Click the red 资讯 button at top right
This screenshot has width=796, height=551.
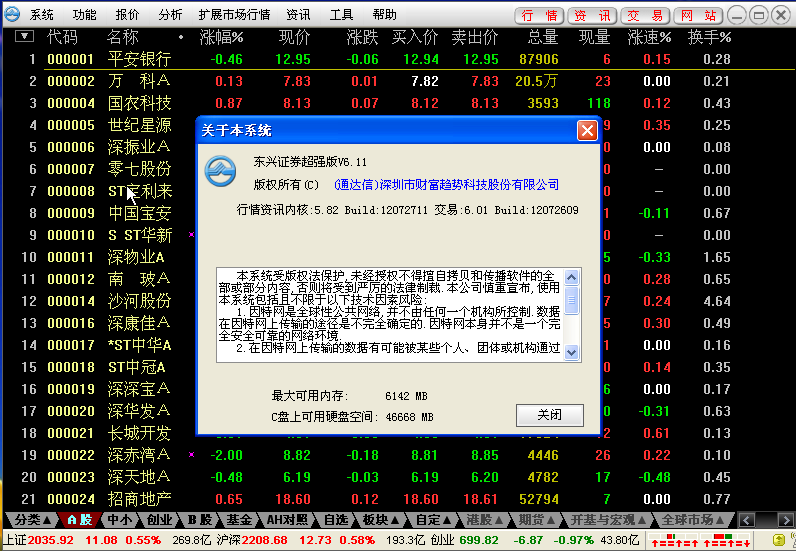(x=592, y=16)
